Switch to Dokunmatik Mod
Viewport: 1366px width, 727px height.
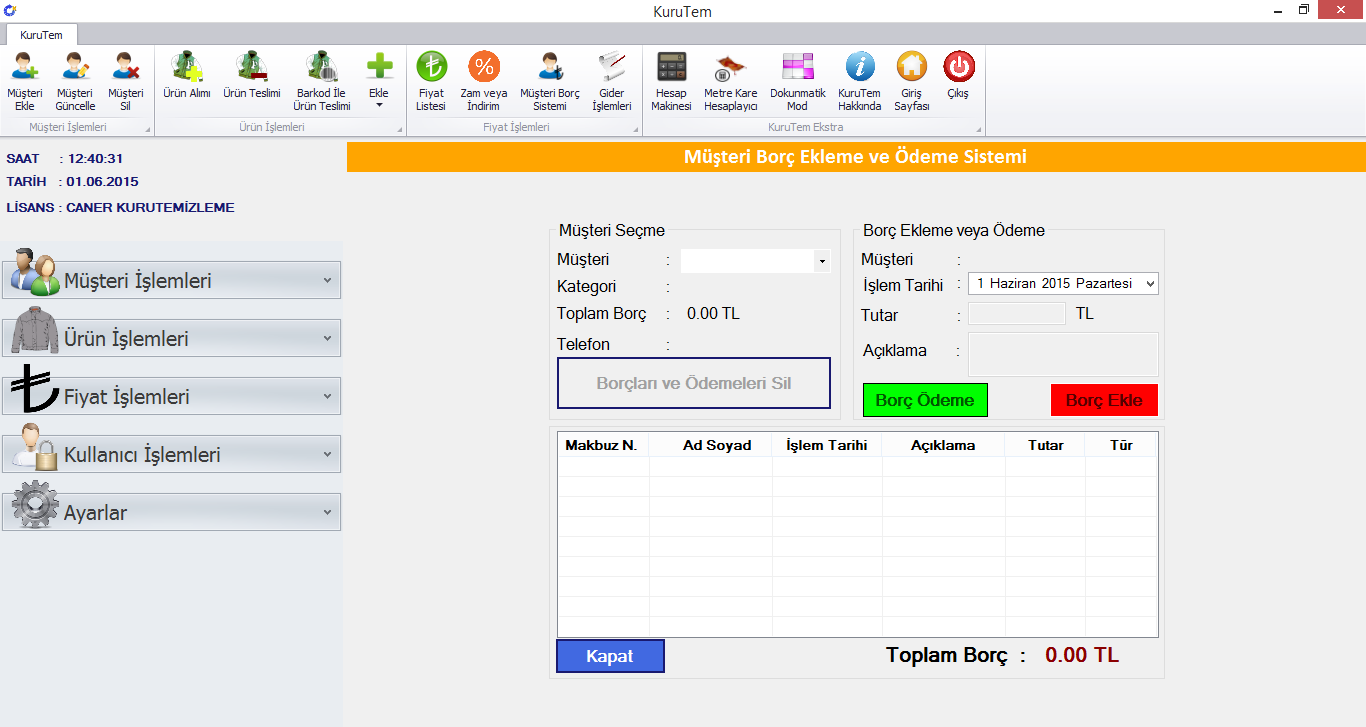point(797,68)
